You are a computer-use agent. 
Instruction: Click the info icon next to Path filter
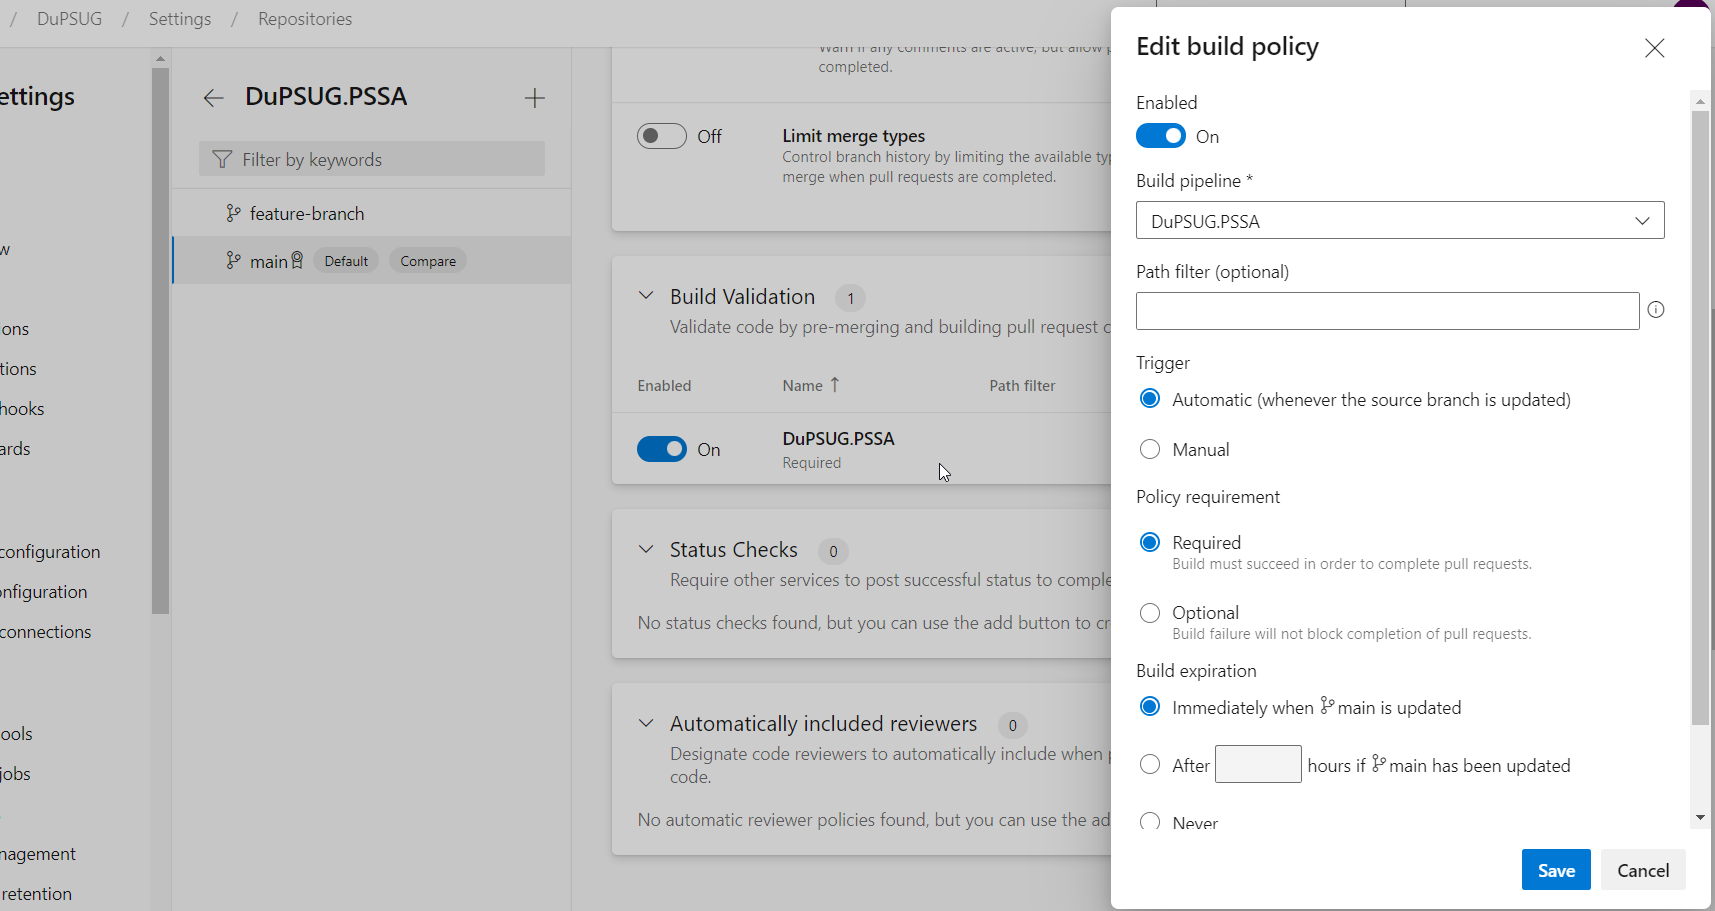click(x=1656, y=310)
